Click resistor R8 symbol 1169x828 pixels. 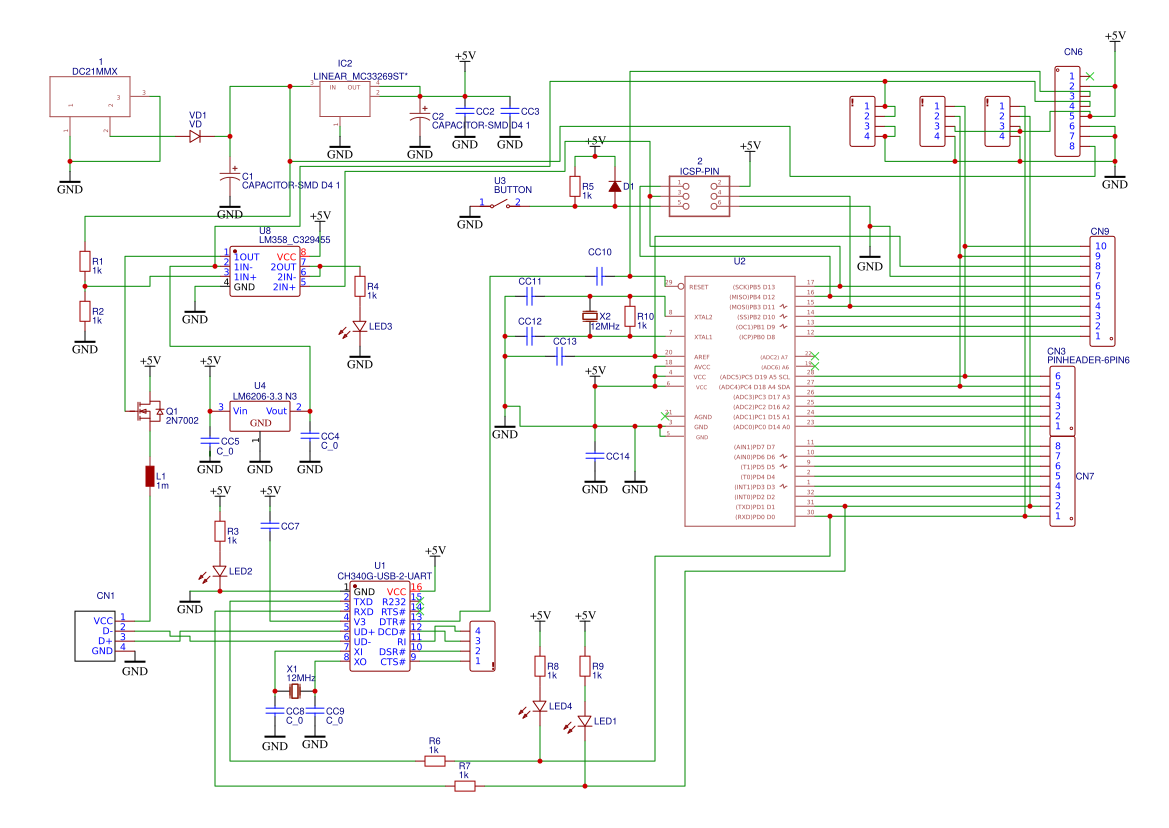click(x=540, y=666)
